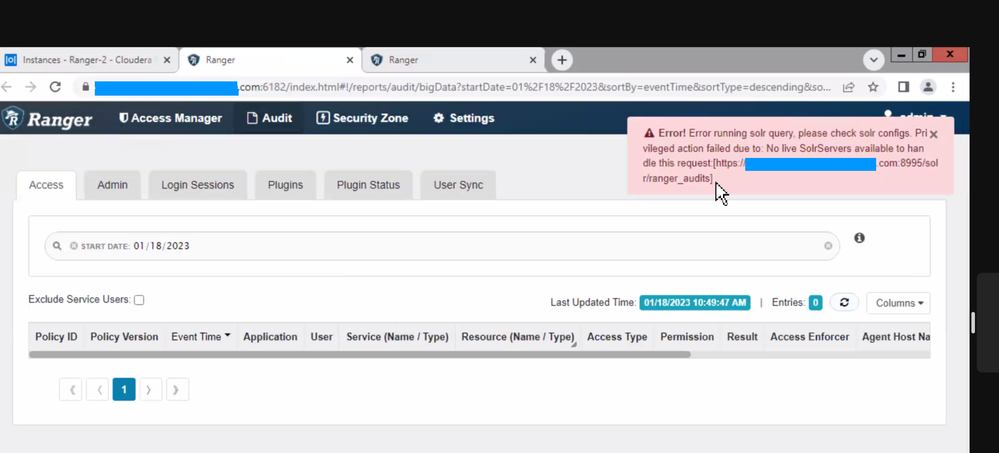The image size is (999, 453).
Task: Toggle Exclude Service Users checkbox
Action: [139, 299]
